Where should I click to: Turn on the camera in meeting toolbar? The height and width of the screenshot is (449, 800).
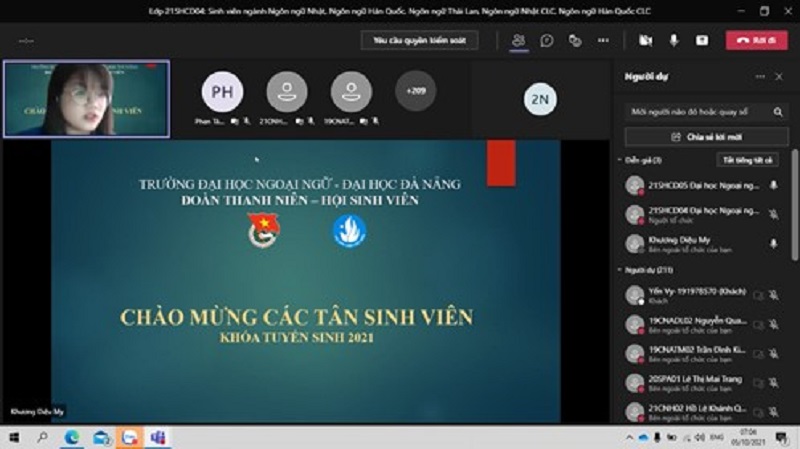tap(646, 41)
